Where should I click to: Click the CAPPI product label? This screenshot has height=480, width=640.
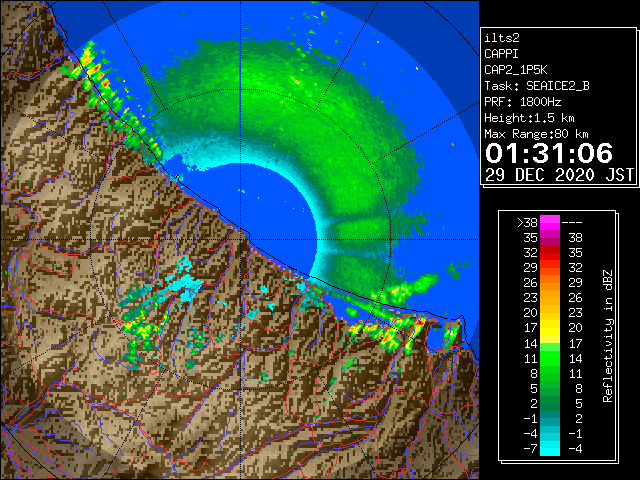501,54
